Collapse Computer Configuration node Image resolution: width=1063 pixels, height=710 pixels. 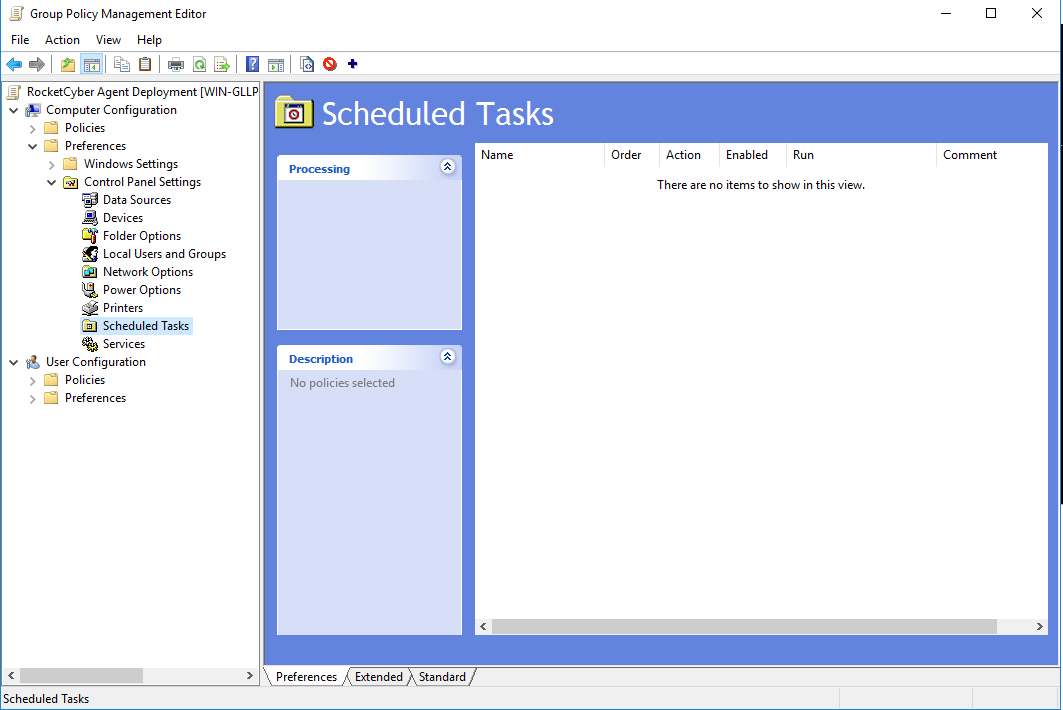[14, 110]
